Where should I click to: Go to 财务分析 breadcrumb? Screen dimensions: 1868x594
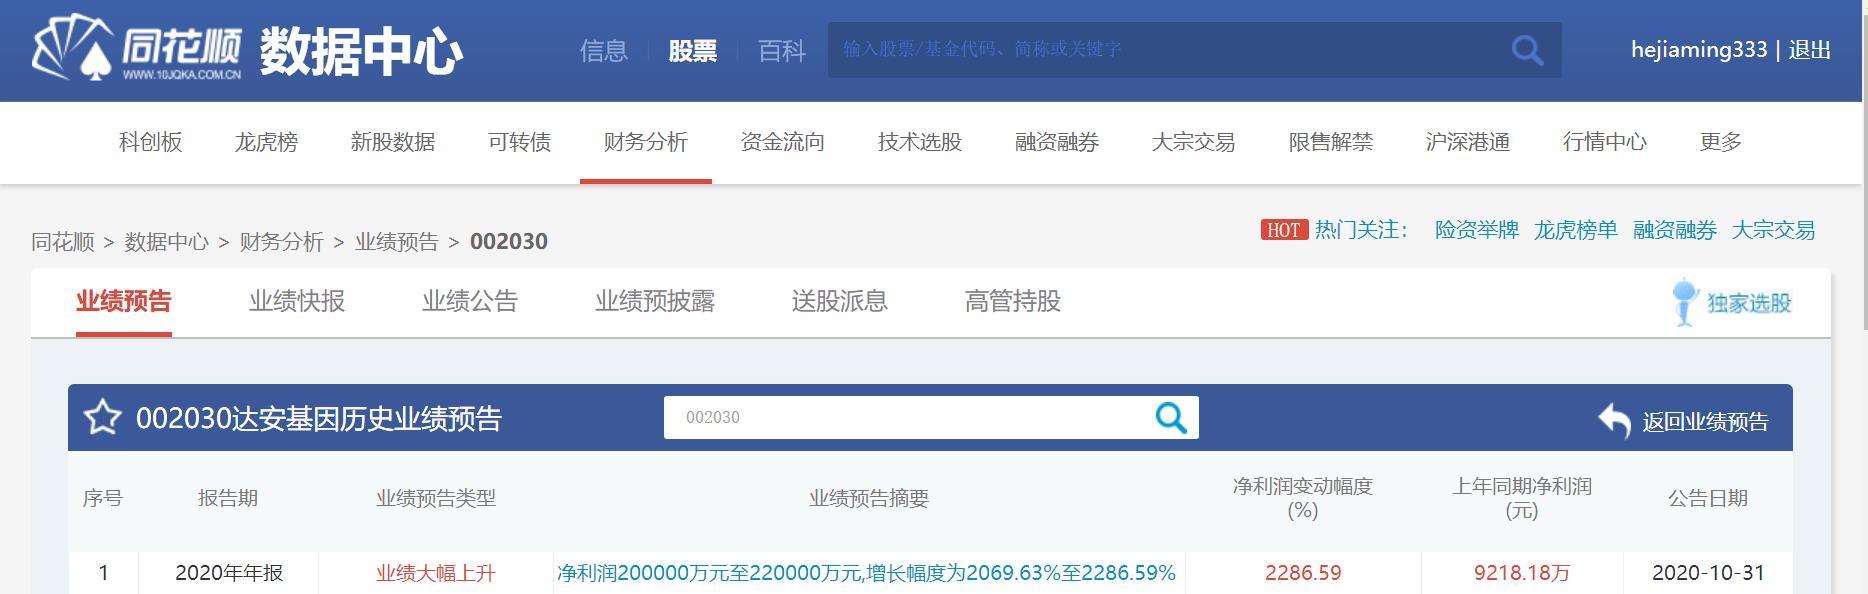click(x=282, y=242)
